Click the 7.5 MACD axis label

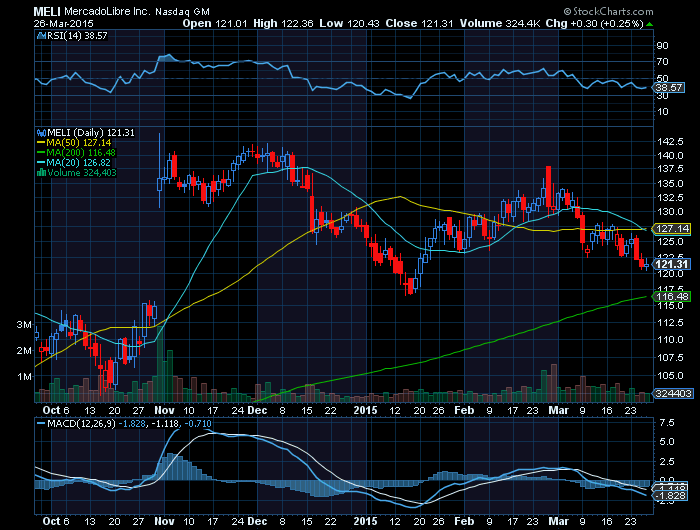click(666, 423)
